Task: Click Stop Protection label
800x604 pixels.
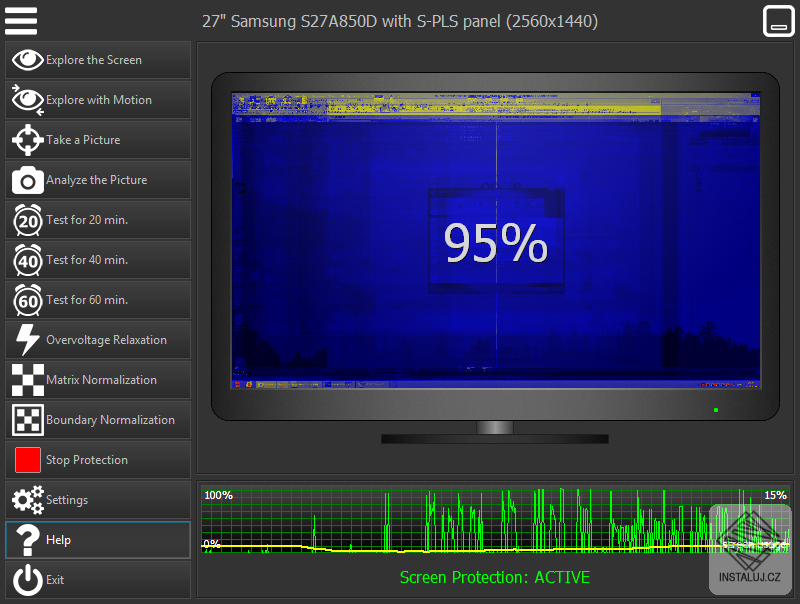Action: coord(87,460)
